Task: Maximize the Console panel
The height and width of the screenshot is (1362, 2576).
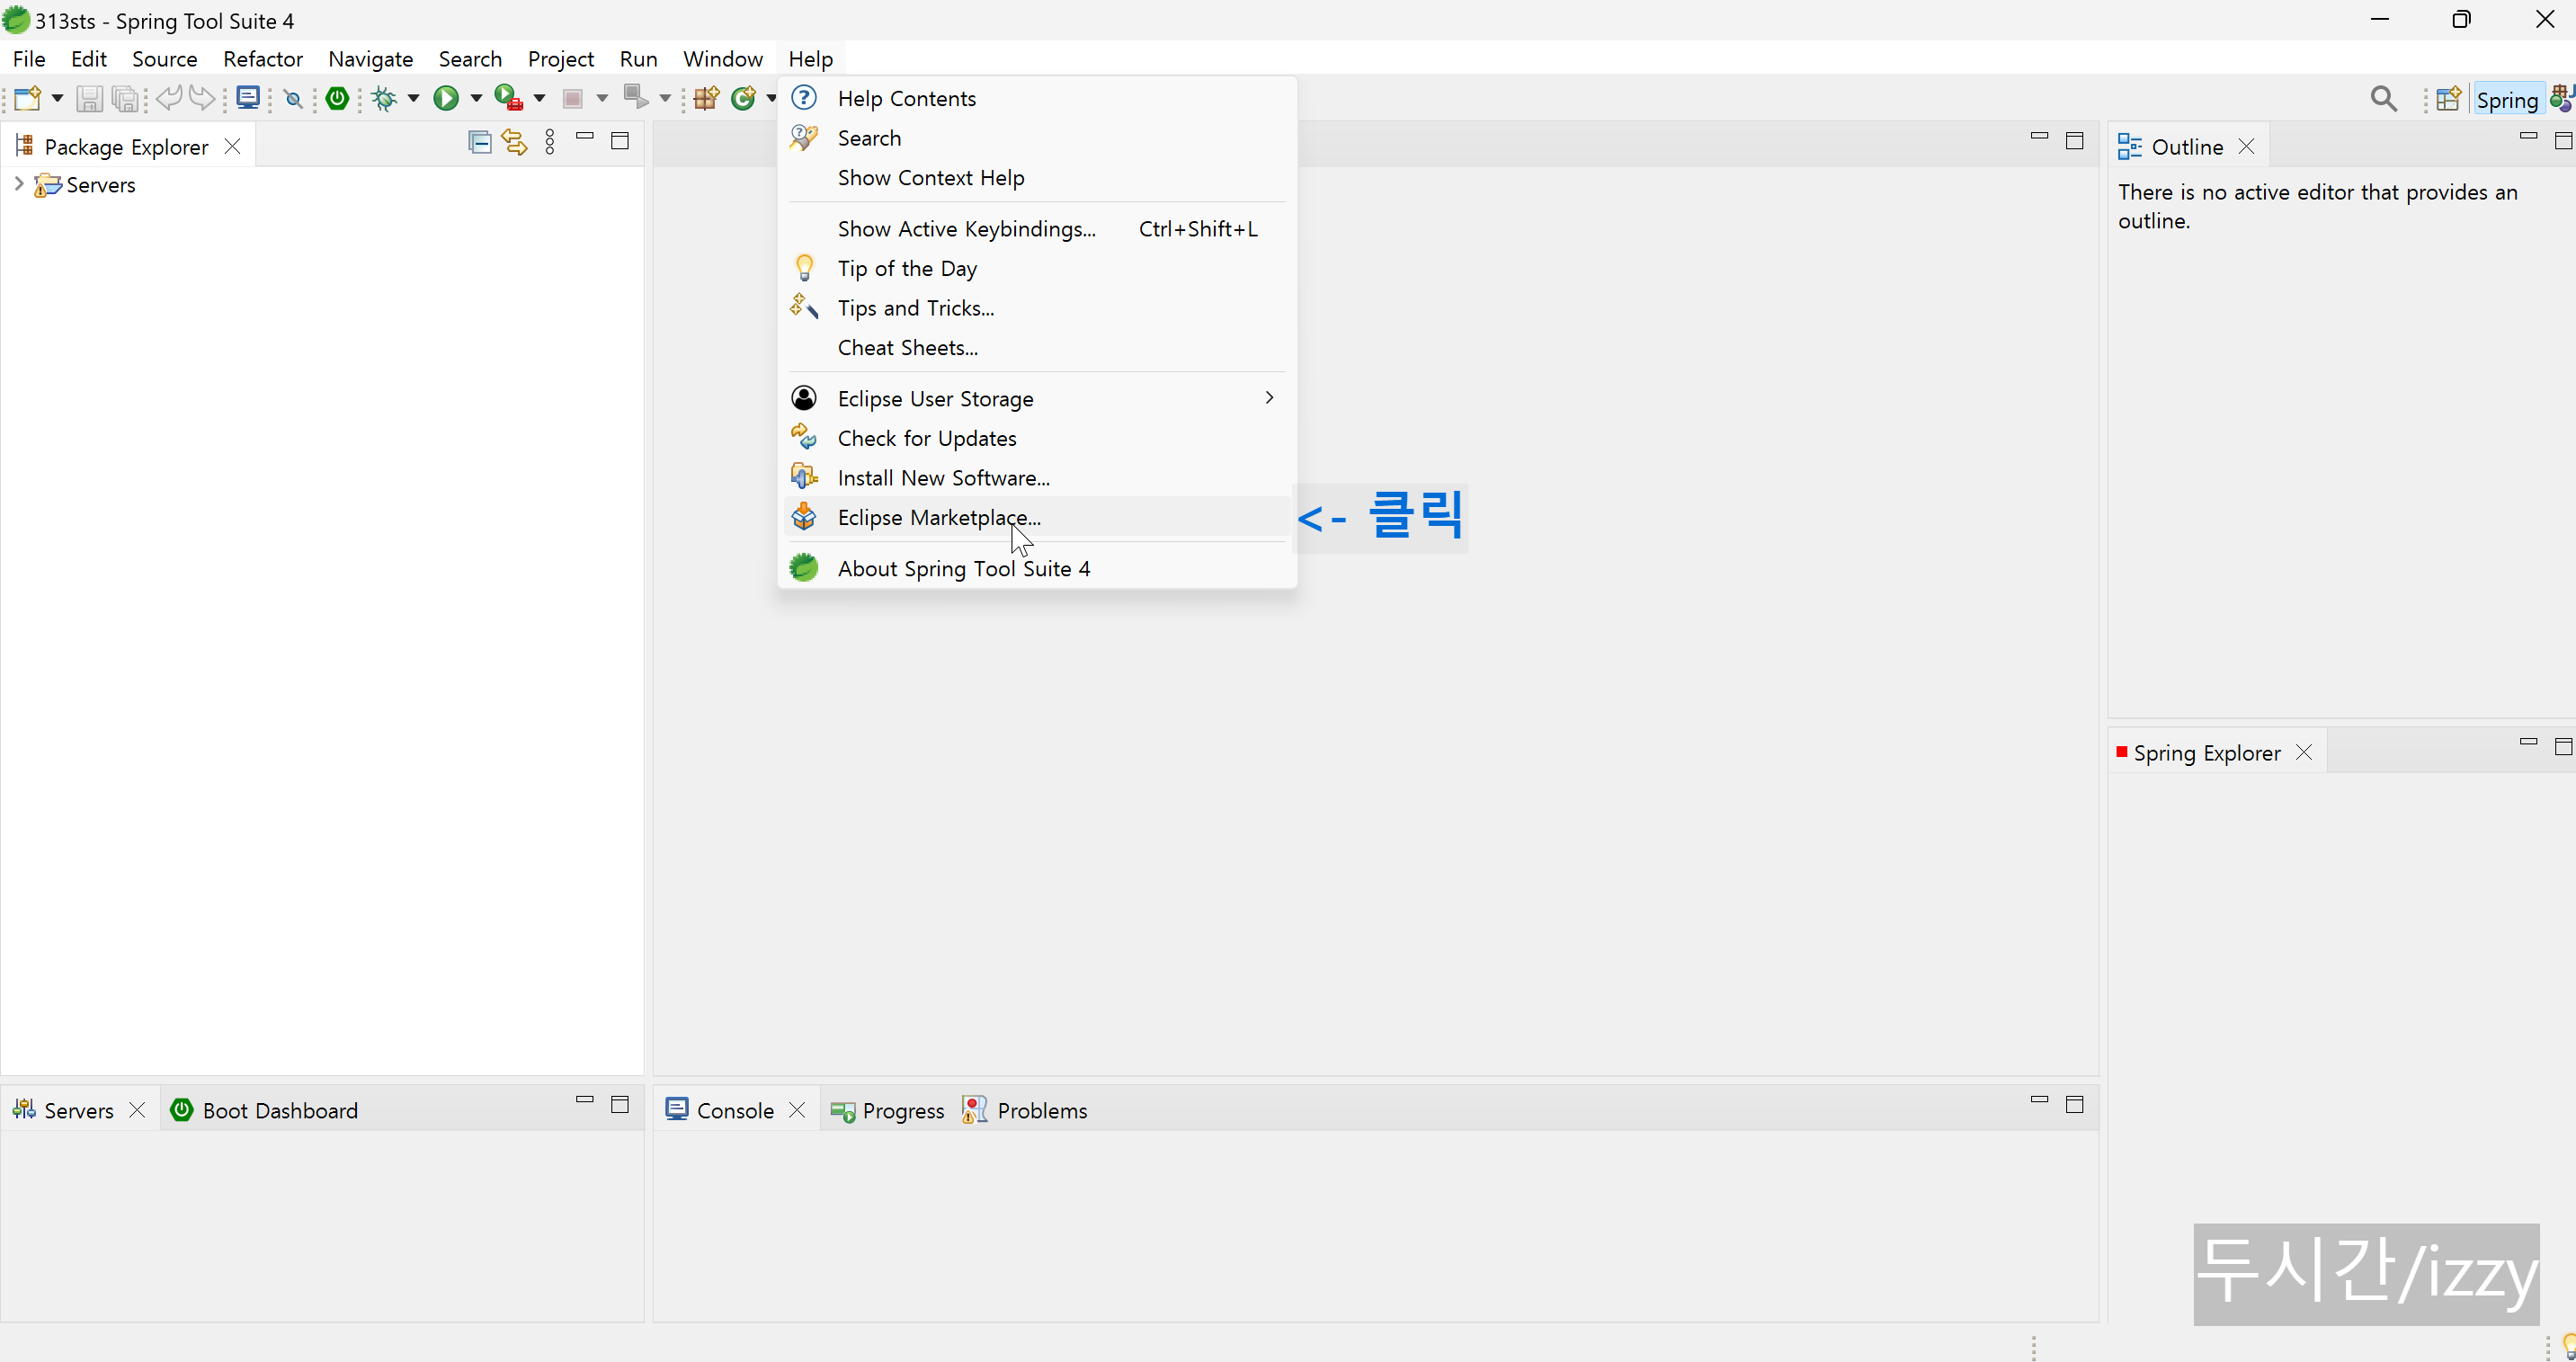Action: [x=2075, y=1104]
